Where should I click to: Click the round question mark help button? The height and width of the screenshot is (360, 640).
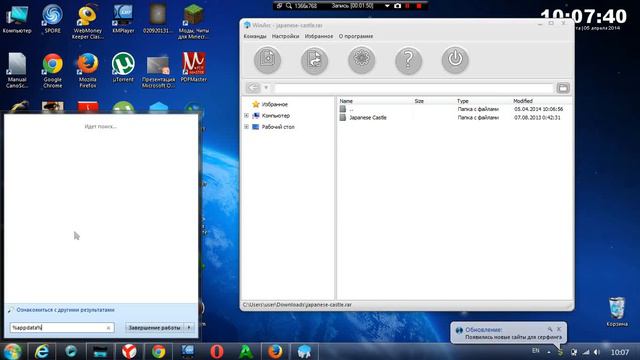408,60
